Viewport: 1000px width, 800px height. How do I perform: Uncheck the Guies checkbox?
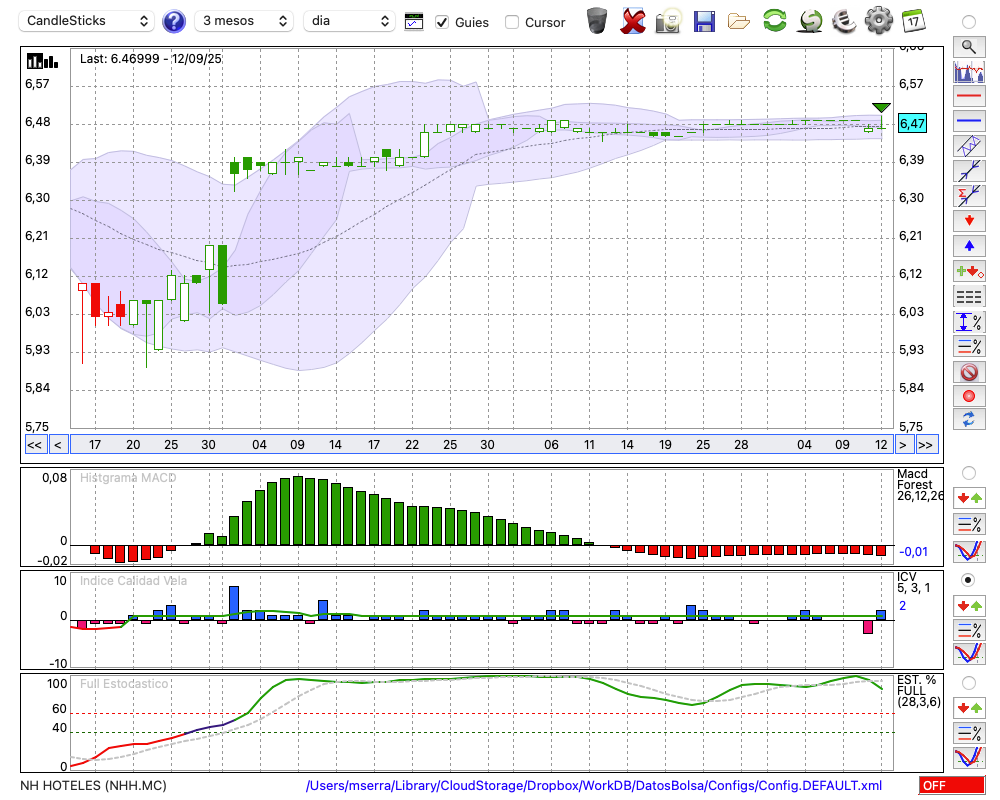441,22
